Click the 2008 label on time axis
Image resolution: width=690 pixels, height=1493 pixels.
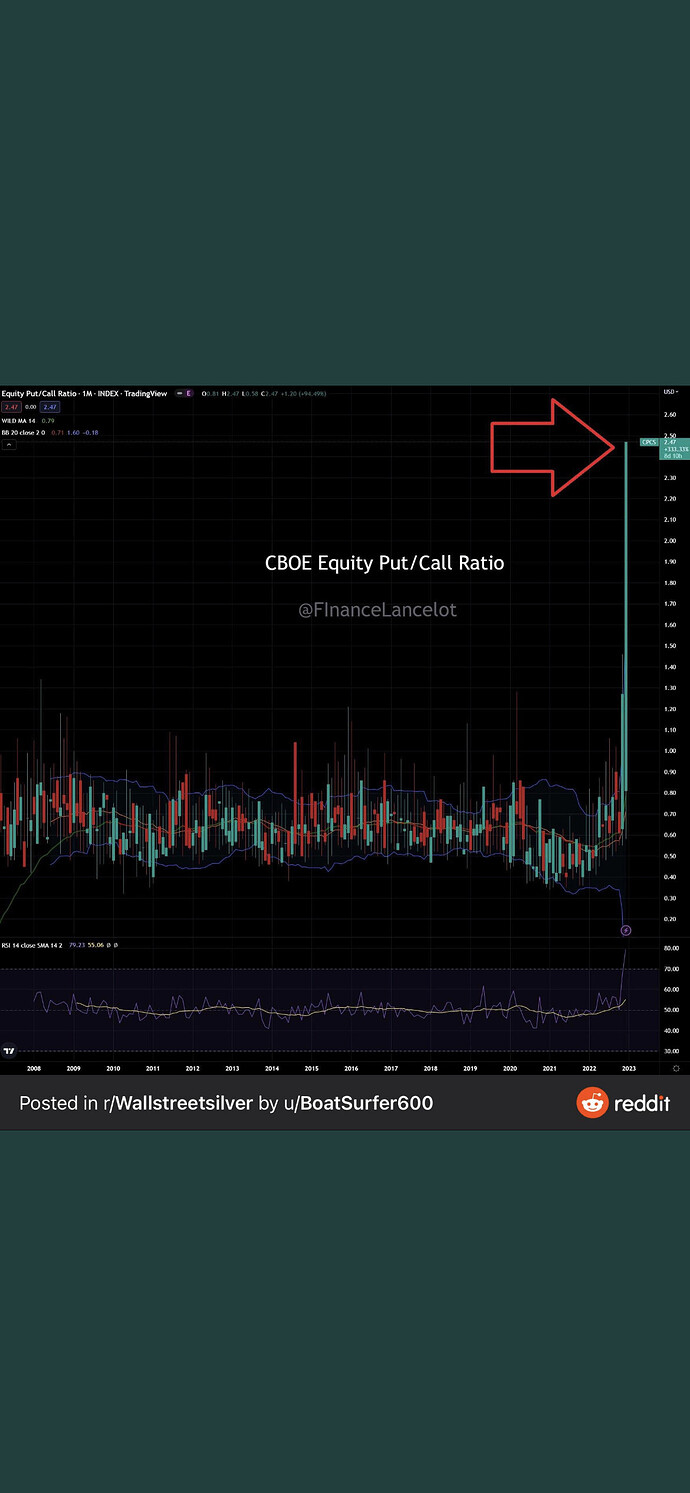click(33, 1068)
